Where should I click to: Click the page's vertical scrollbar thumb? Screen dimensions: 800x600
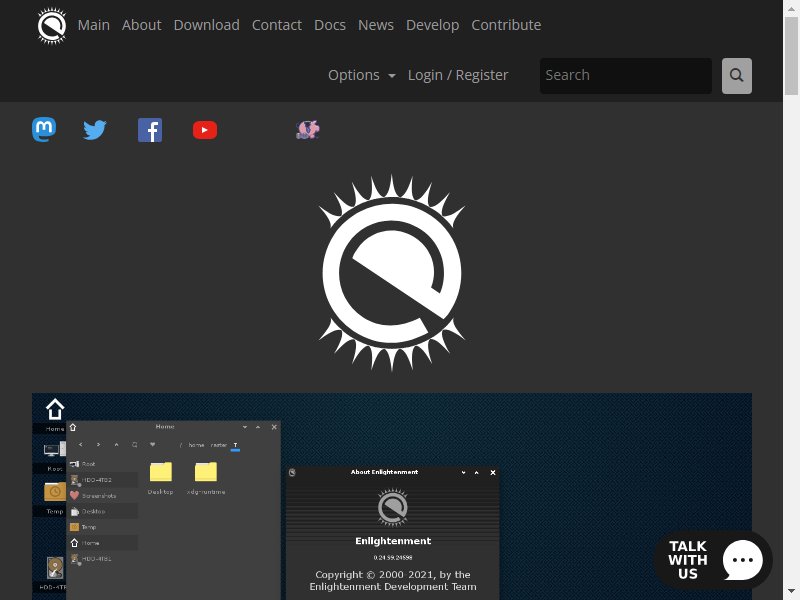coord(791,56)
